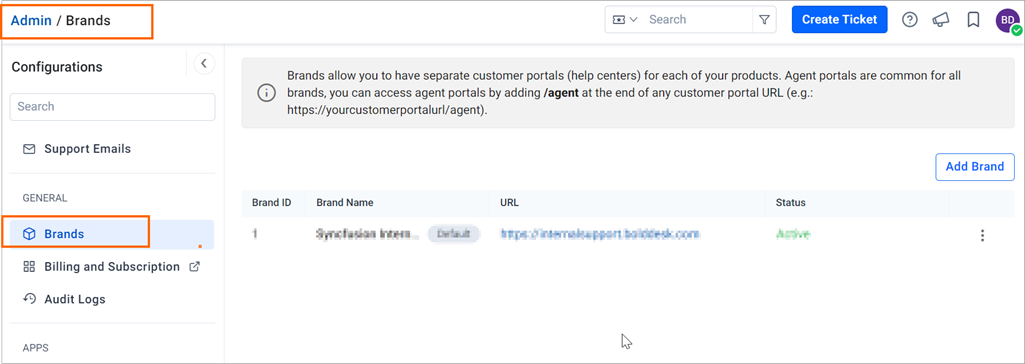Open the help question mark icon
This screenshot has height=364, width=1025.
pos(909,20)
